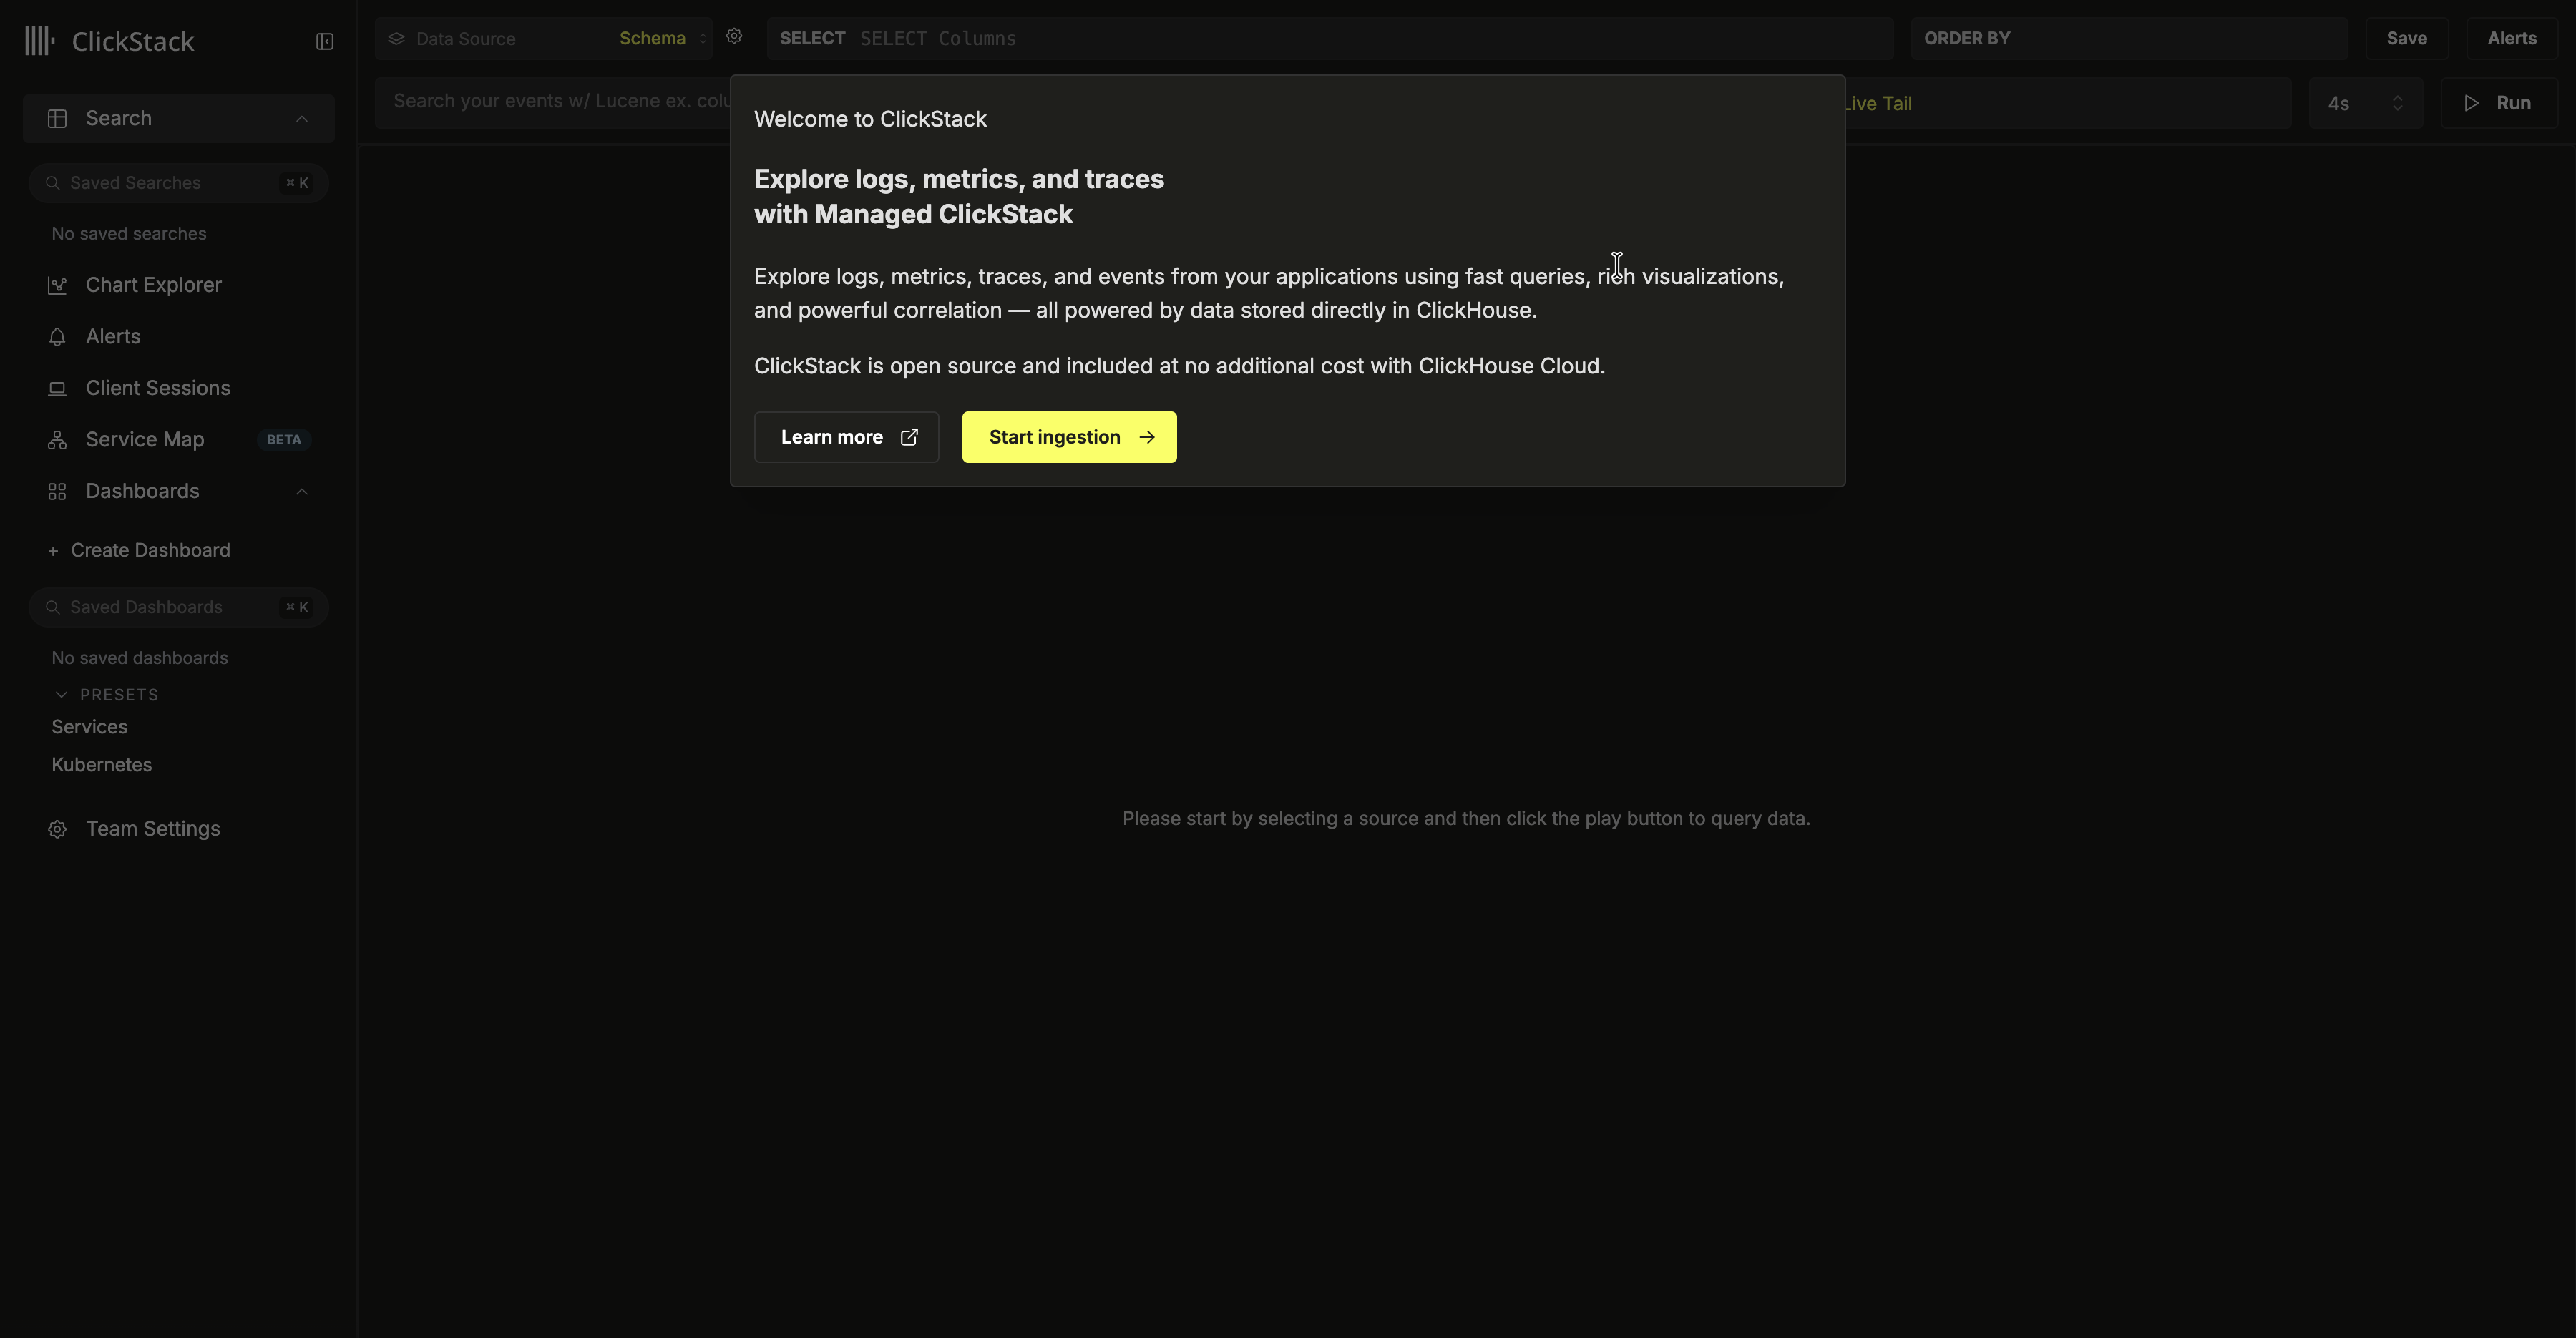This screenshot has width=2576, height=1338.
Task: Click Start ingestion in the welcome dialog
Action: pyautogui.click(x=1068, y=437)
